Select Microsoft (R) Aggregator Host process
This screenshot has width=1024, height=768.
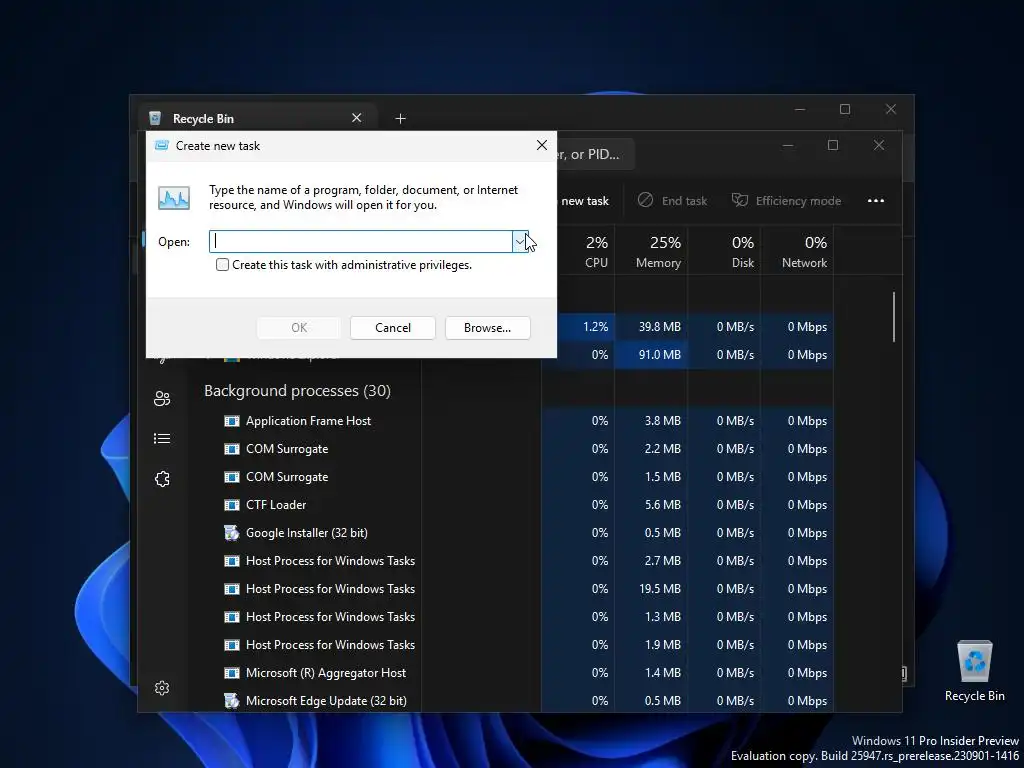pyautogui.click(x=326, y=673)
